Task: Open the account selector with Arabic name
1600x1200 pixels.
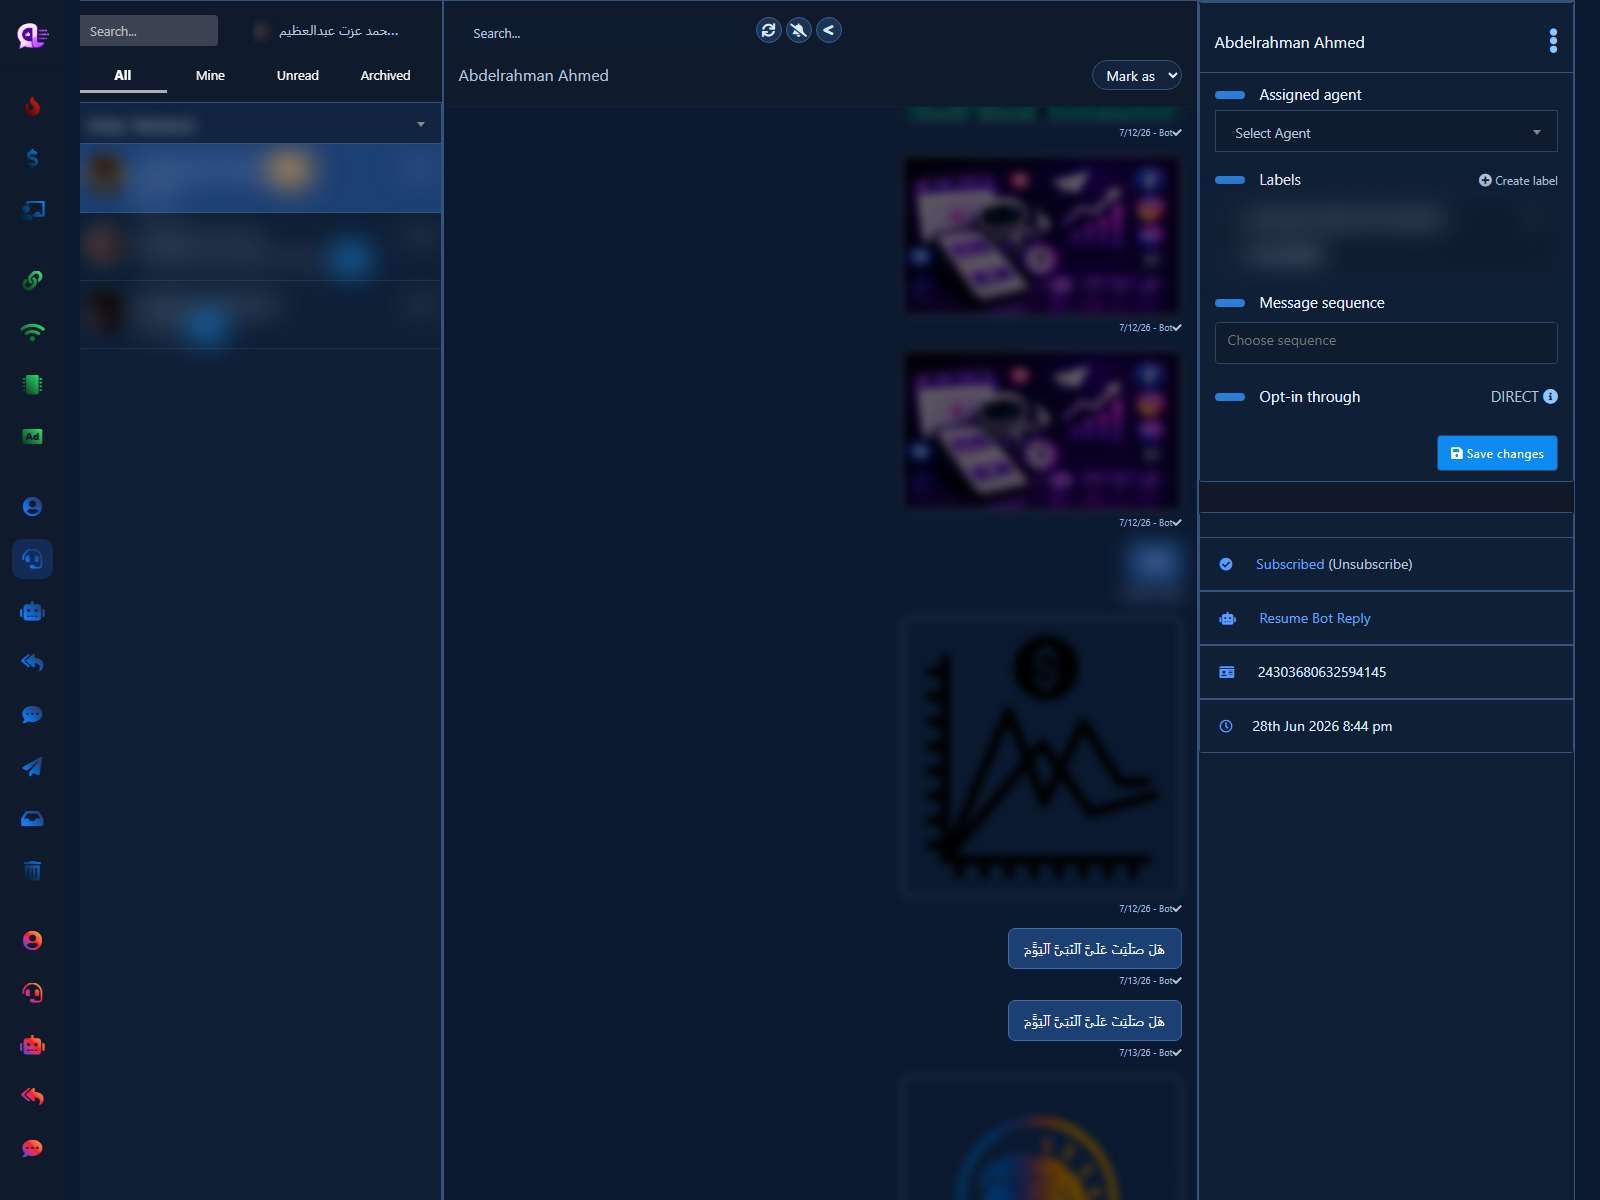Action: [x=327, y=31]
